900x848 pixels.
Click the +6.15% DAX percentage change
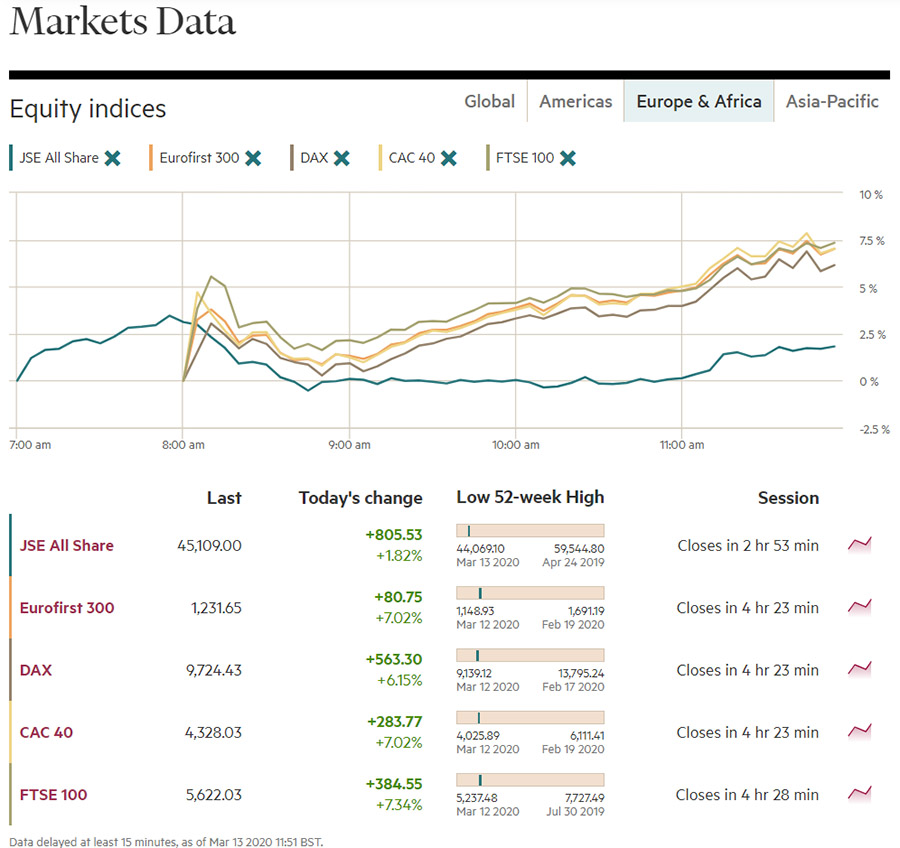pos(399,680)
